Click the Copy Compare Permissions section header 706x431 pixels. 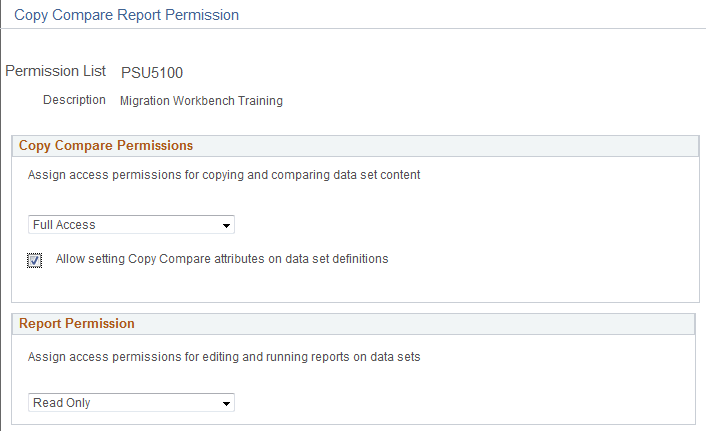(106, 145)
